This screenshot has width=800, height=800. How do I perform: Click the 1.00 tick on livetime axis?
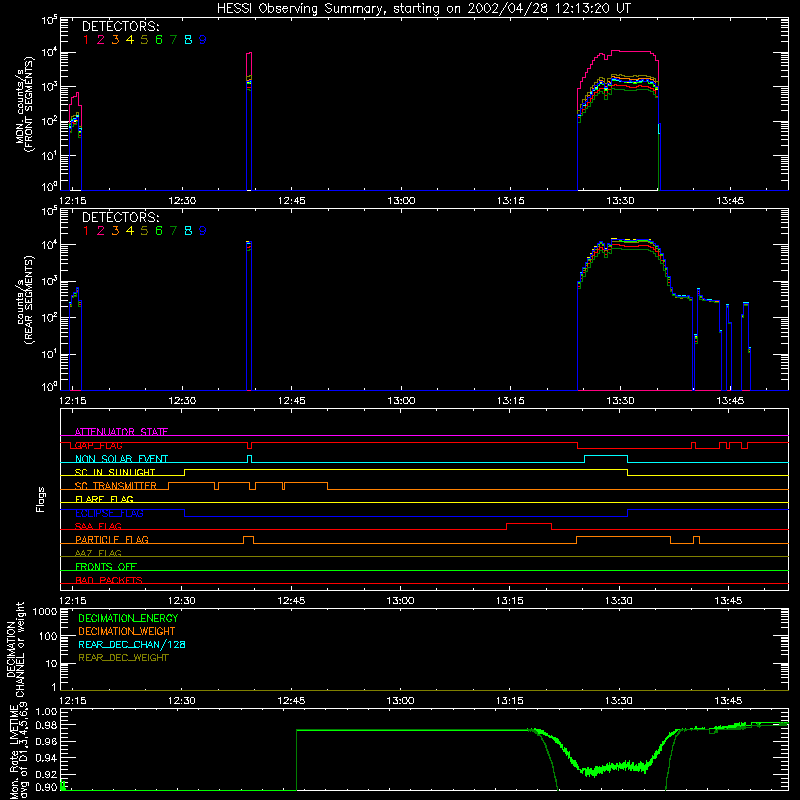(x=46, y=711)
